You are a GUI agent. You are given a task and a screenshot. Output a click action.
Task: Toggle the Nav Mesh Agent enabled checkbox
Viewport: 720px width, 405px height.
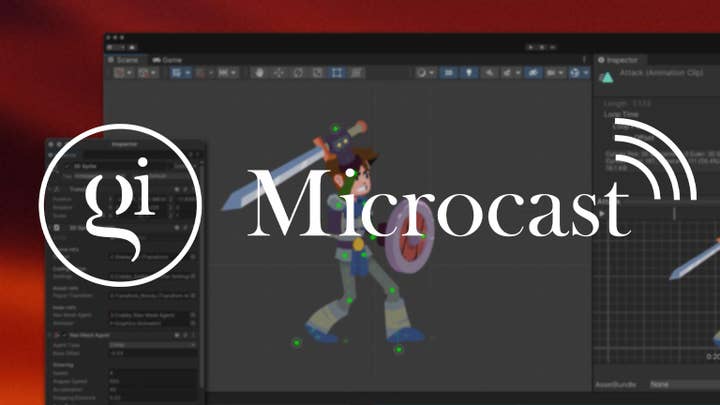coord(64,335)
